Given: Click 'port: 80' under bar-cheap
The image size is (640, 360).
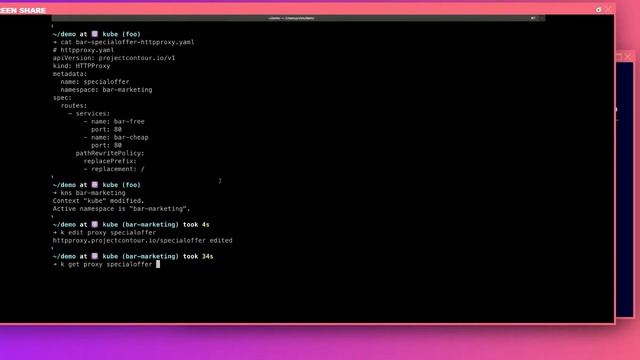Looking at the screenshot, I should pos(106,145).
